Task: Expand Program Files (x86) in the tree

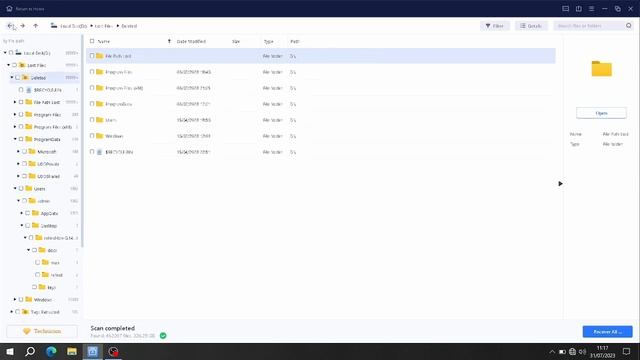Action: 15,127
